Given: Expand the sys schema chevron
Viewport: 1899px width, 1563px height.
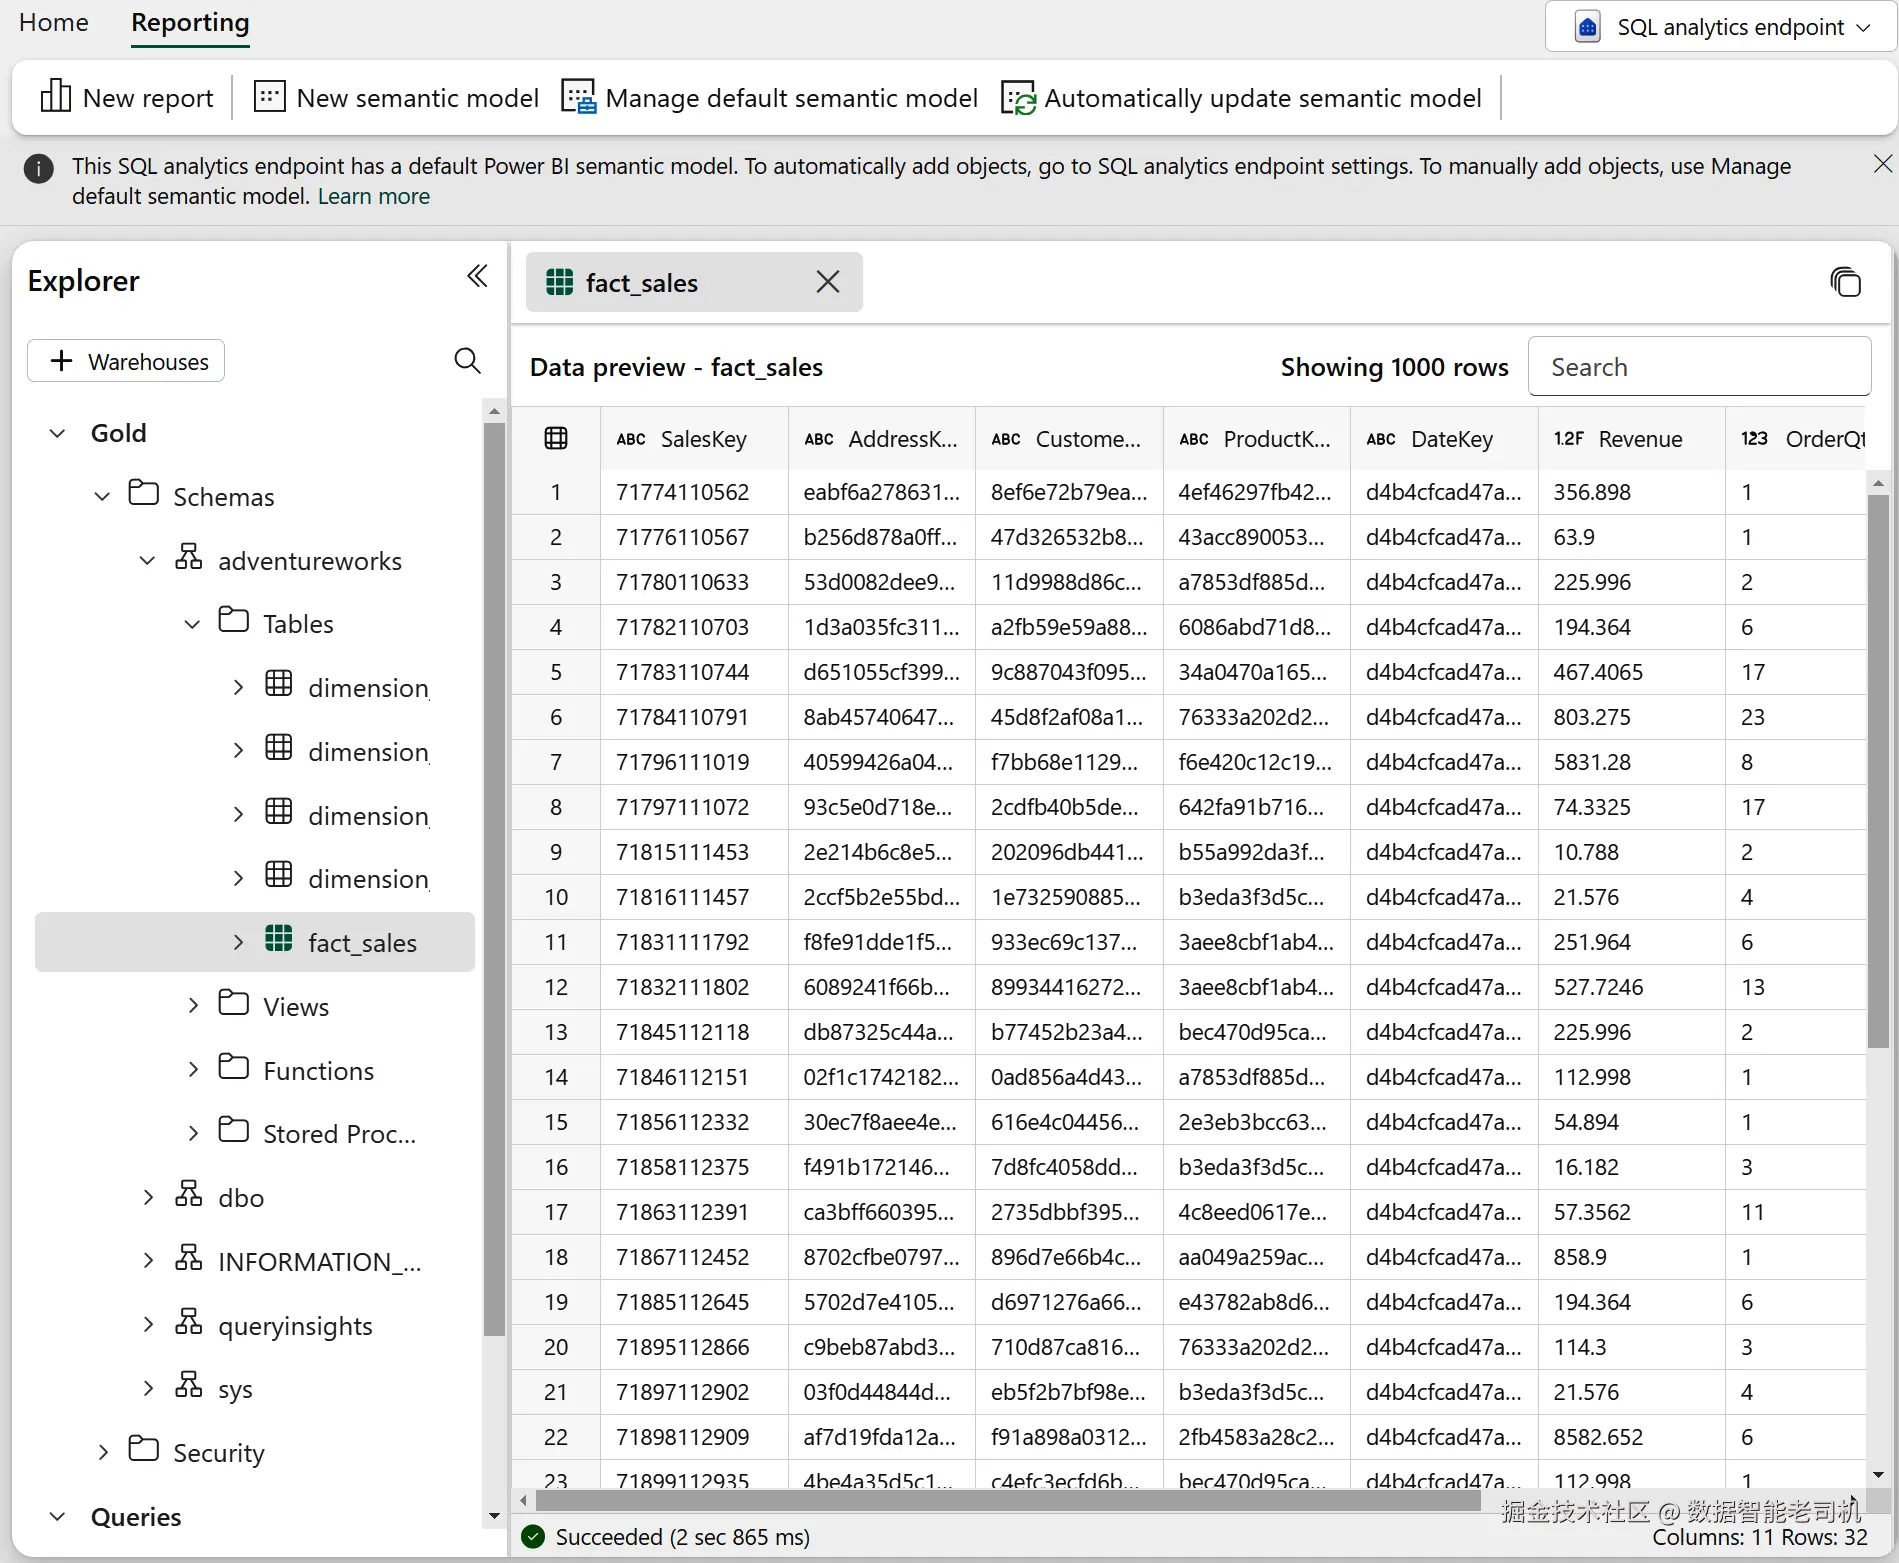Looking at the screenshot, I should click(148, 1389).
